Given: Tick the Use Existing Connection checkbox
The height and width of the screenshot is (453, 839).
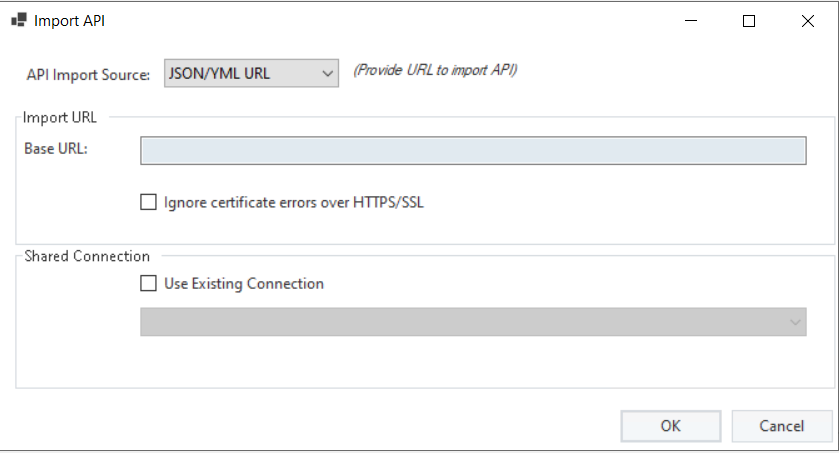Looking at the screenshot, I should pos(149,283).
